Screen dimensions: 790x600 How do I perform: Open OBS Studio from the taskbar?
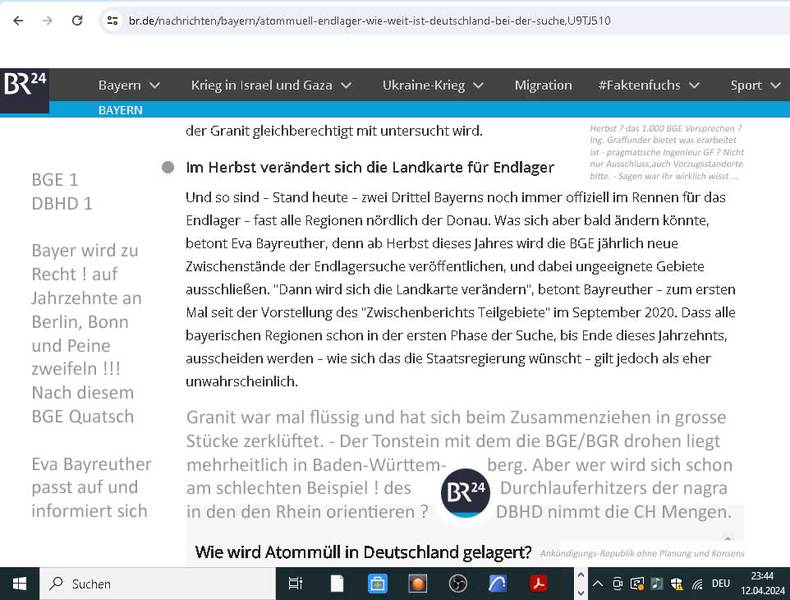[x=457, y=583]
